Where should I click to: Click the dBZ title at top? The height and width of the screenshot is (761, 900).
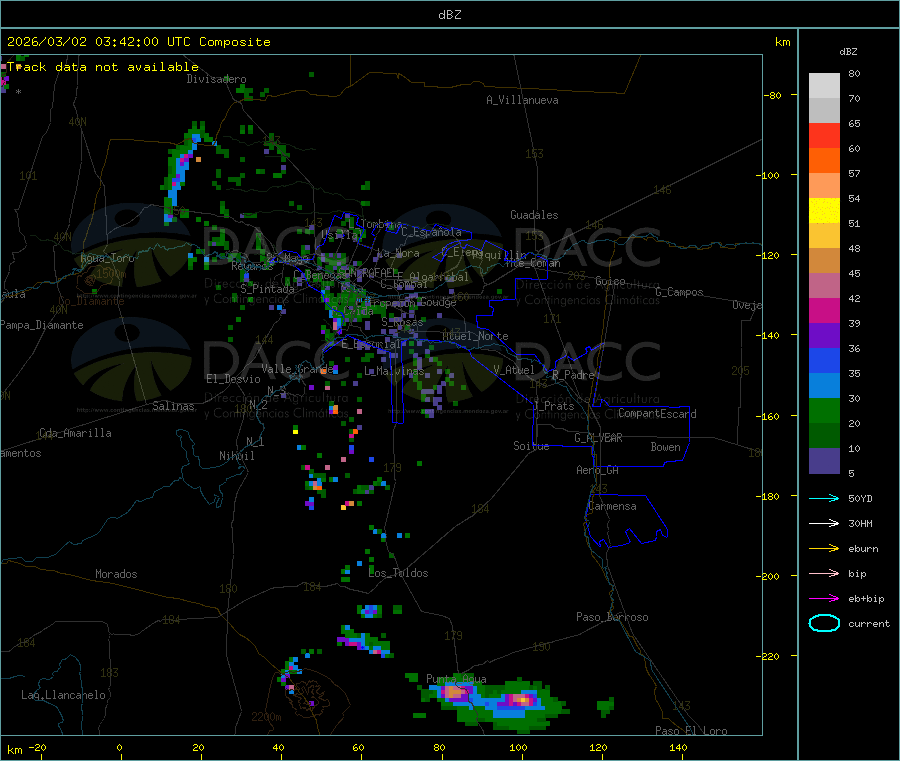tap(449, 15)
